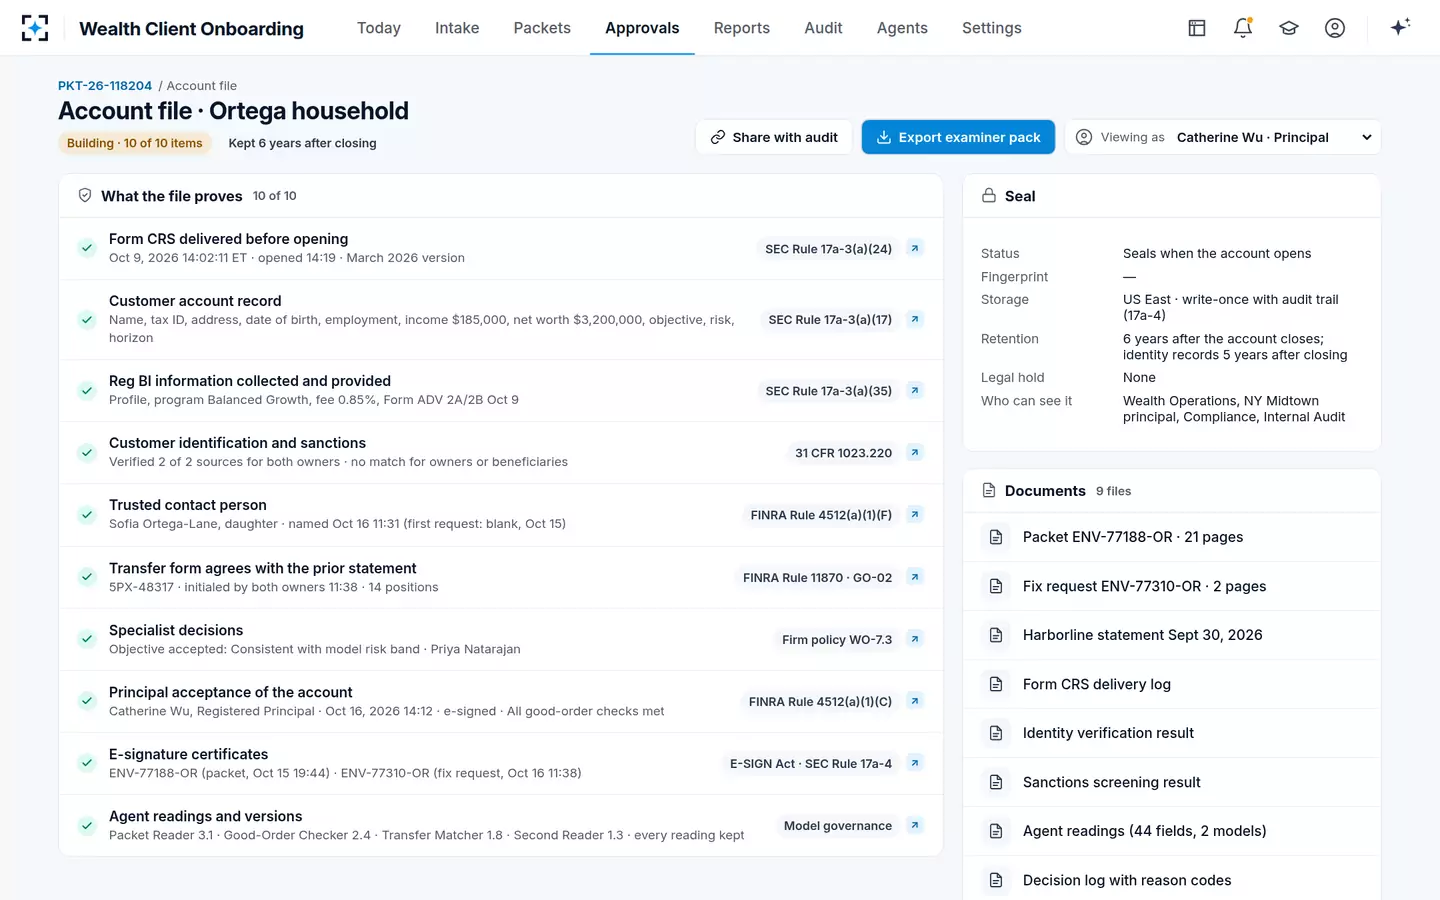The width and height of the screenshot is (1440, 900).
Task: Click the Wealth Client Onboarding logo icon
Action: pyautogui.click(x=35, y=28)
